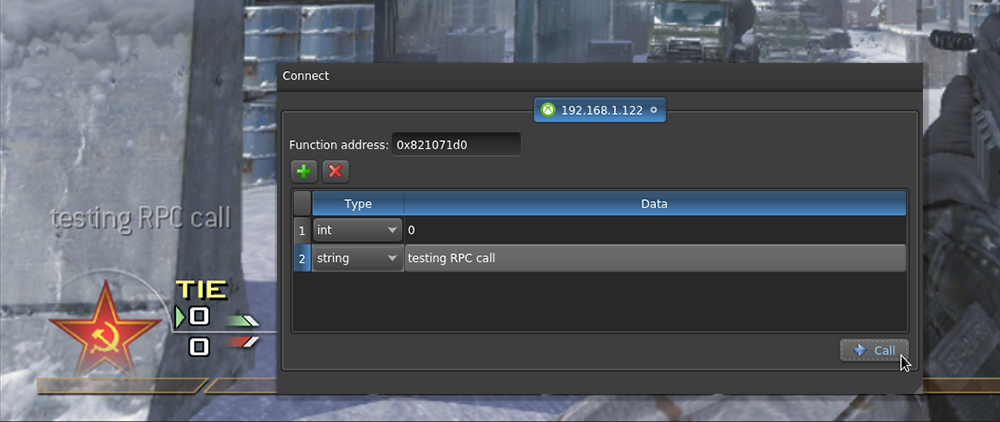The image size is (1000, 422).
Task: Click the Connect window title bar
Action: pyautogui.click(x=599, y=76)
